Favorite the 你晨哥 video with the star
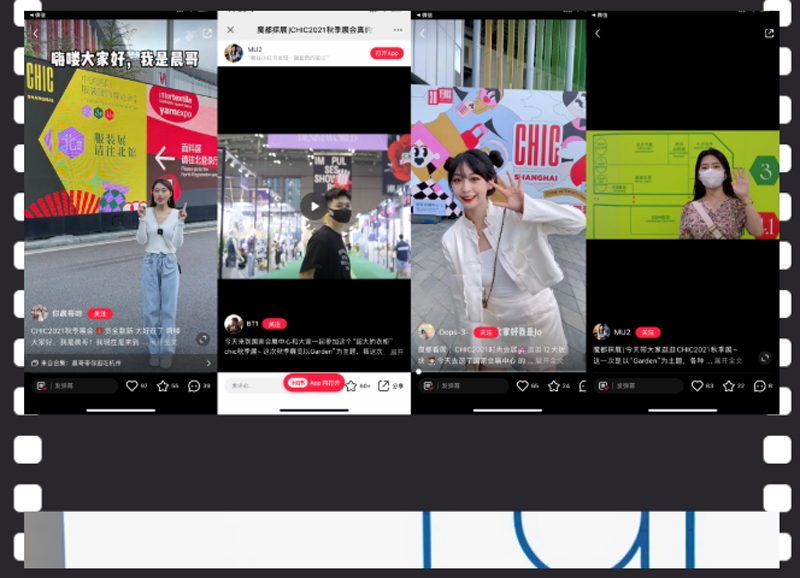 [163, 386]
